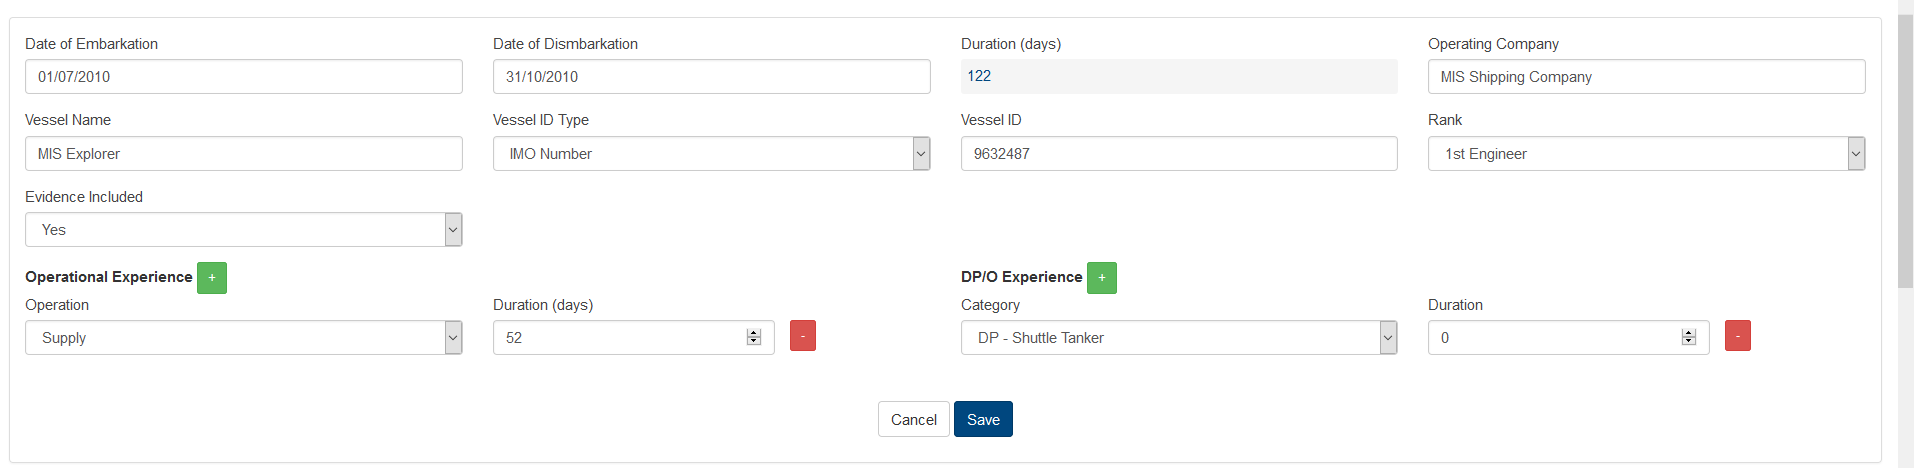Click the Date of Embarkation field

click(243, 77)
